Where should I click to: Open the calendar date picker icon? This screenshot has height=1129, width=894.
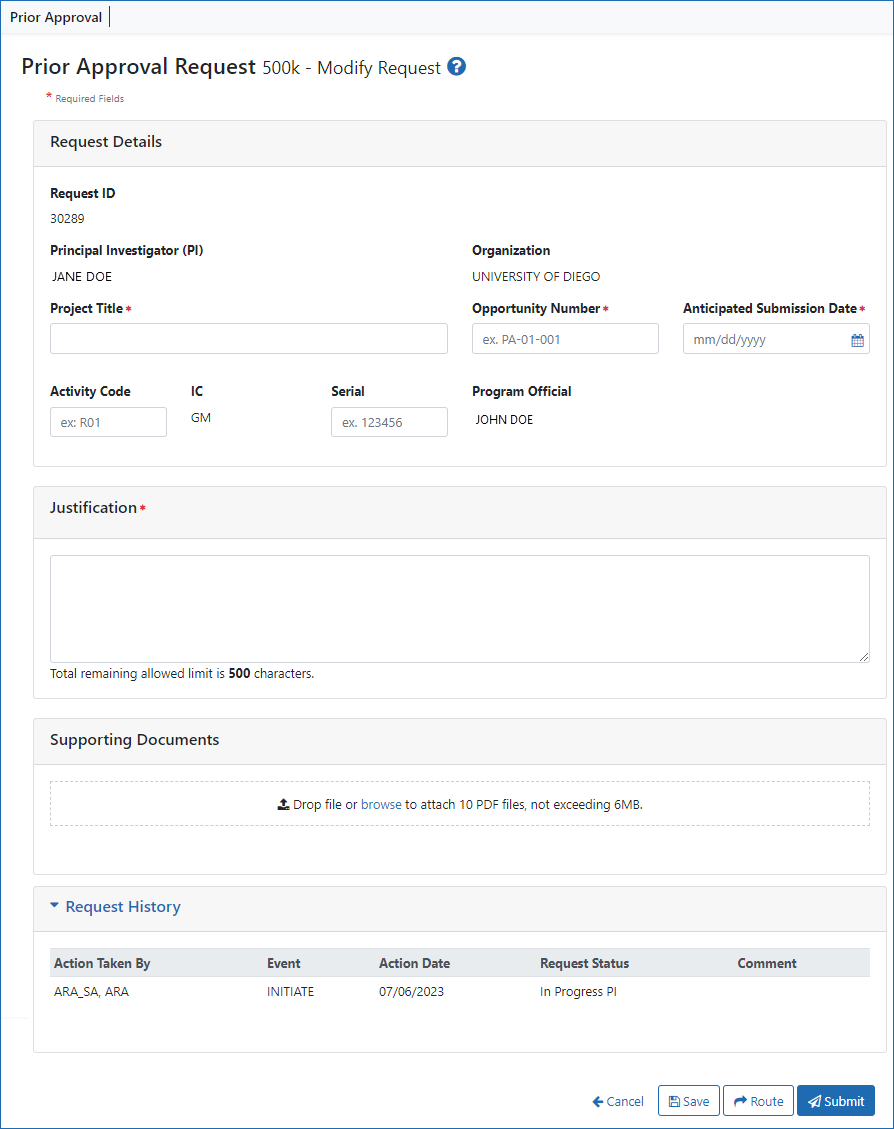click(857, 340)
